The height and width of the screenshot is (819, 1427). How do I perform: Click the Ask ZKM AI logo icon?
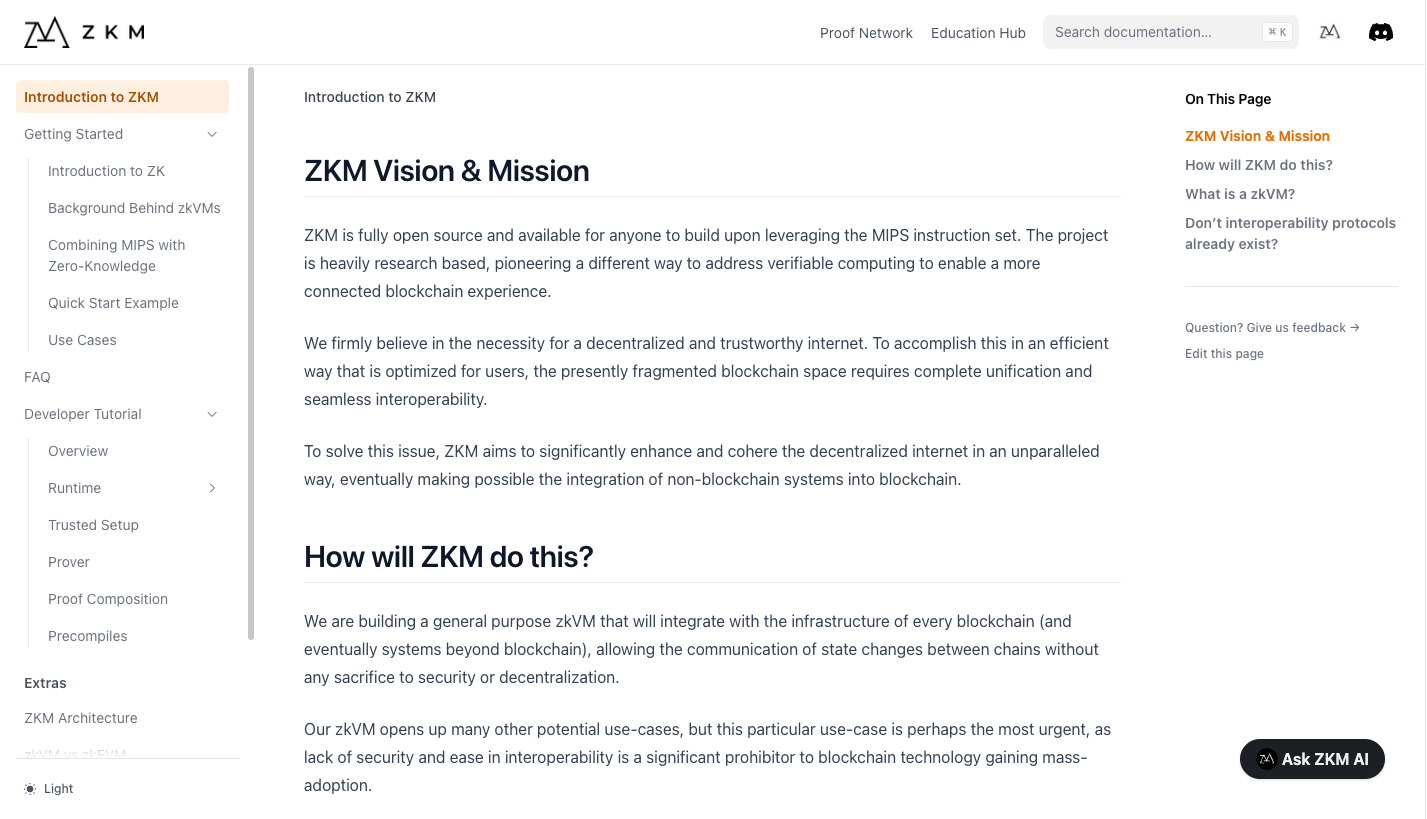[1266, 759]
